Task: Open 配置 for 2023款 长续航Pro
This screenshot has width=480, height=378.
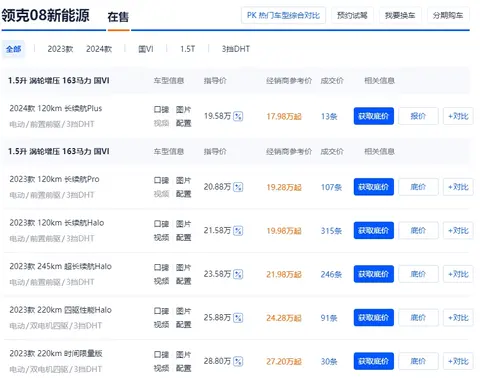Action: pyautogui.click(x=183, y=194)
